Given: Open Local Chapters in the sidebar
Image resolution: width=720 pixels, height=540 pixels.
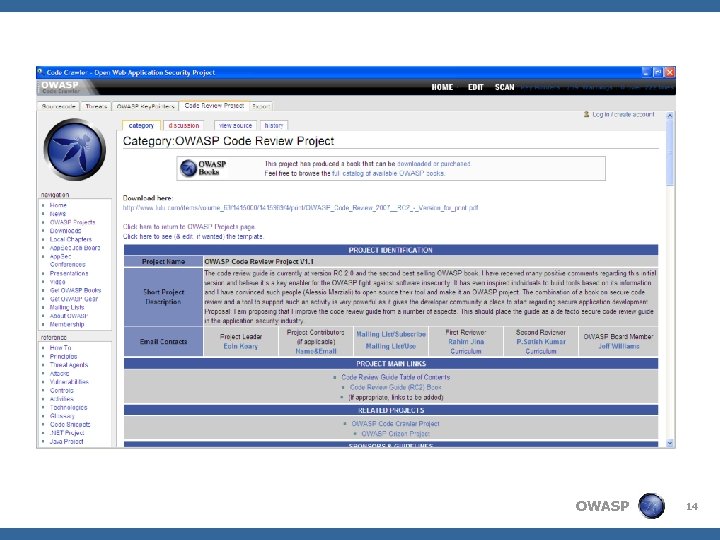Looking at the screenshot, I should (x=71, y=239).
